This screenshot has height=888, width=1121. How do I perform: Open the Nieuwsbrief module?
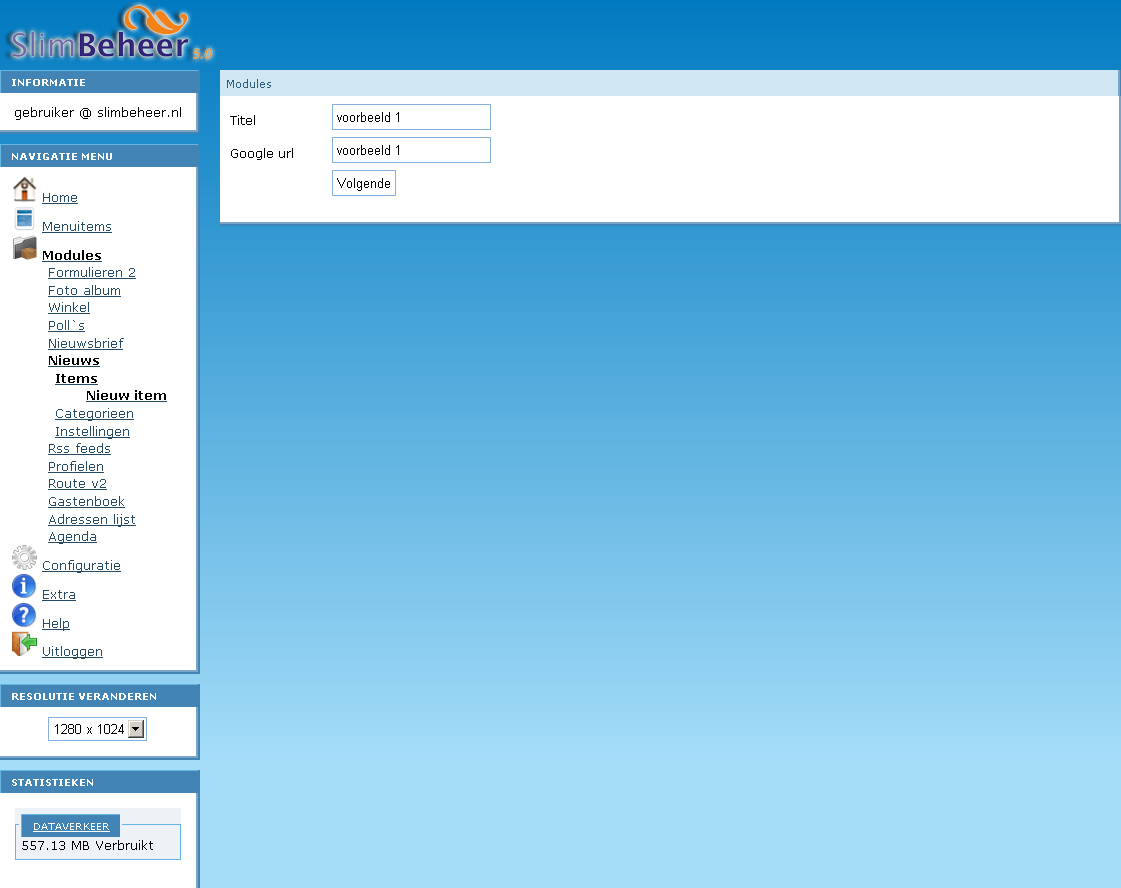86,343
